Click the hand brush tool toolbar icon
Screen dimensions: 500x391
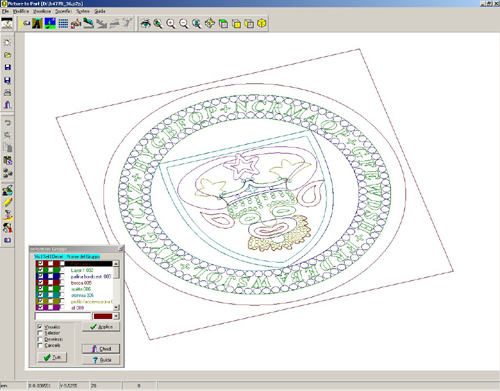76,23
